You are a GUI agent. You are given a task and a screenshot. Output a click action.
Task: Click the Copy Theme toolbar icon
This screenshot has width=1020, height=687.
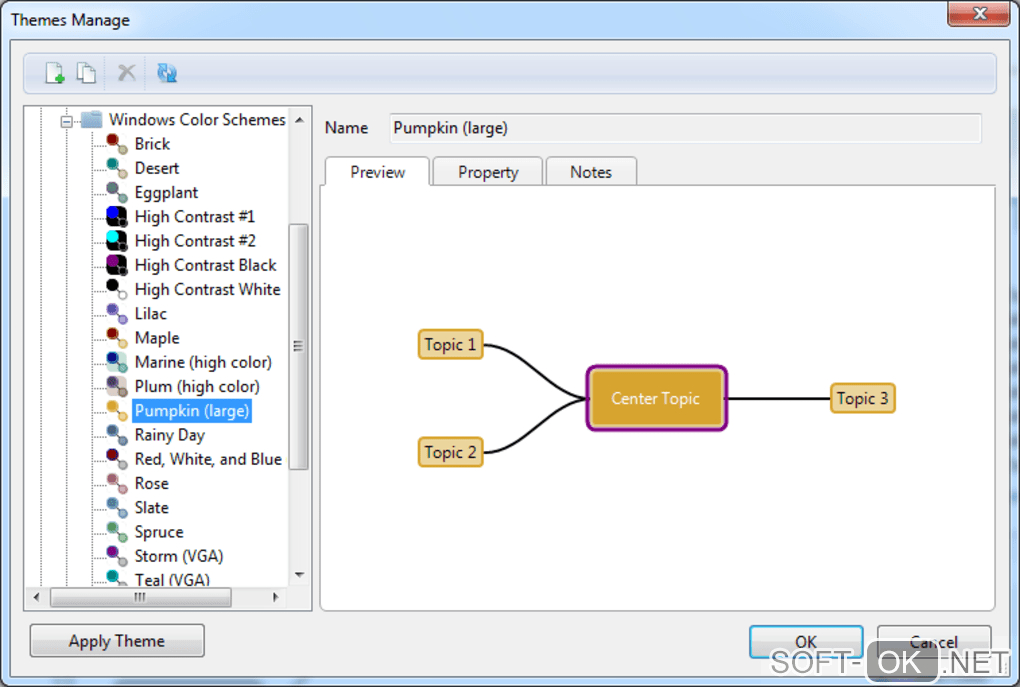coord(87,72)
